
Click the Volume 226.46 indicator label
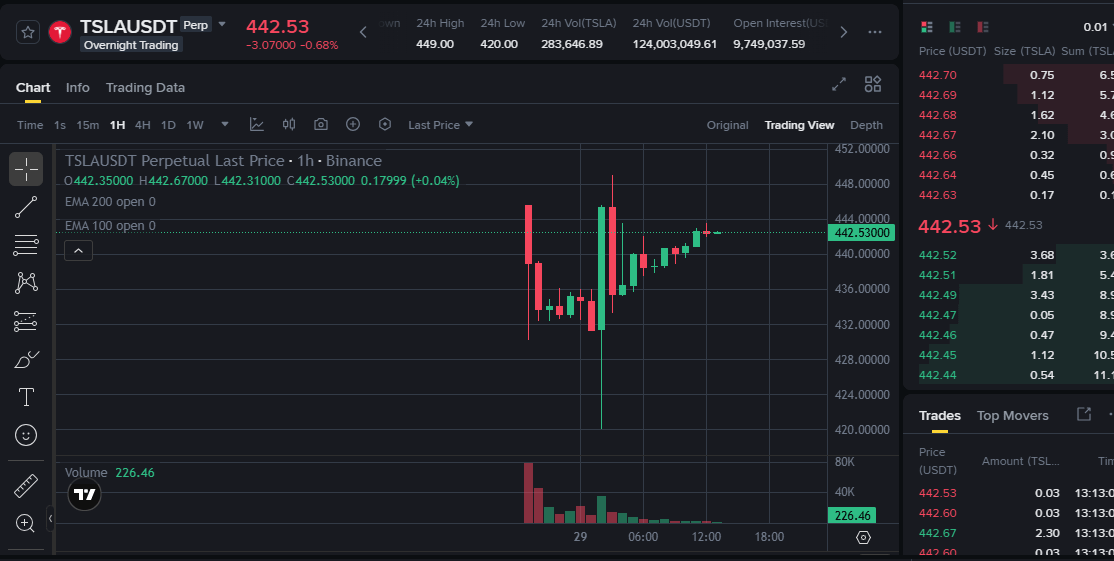(109, 473)
